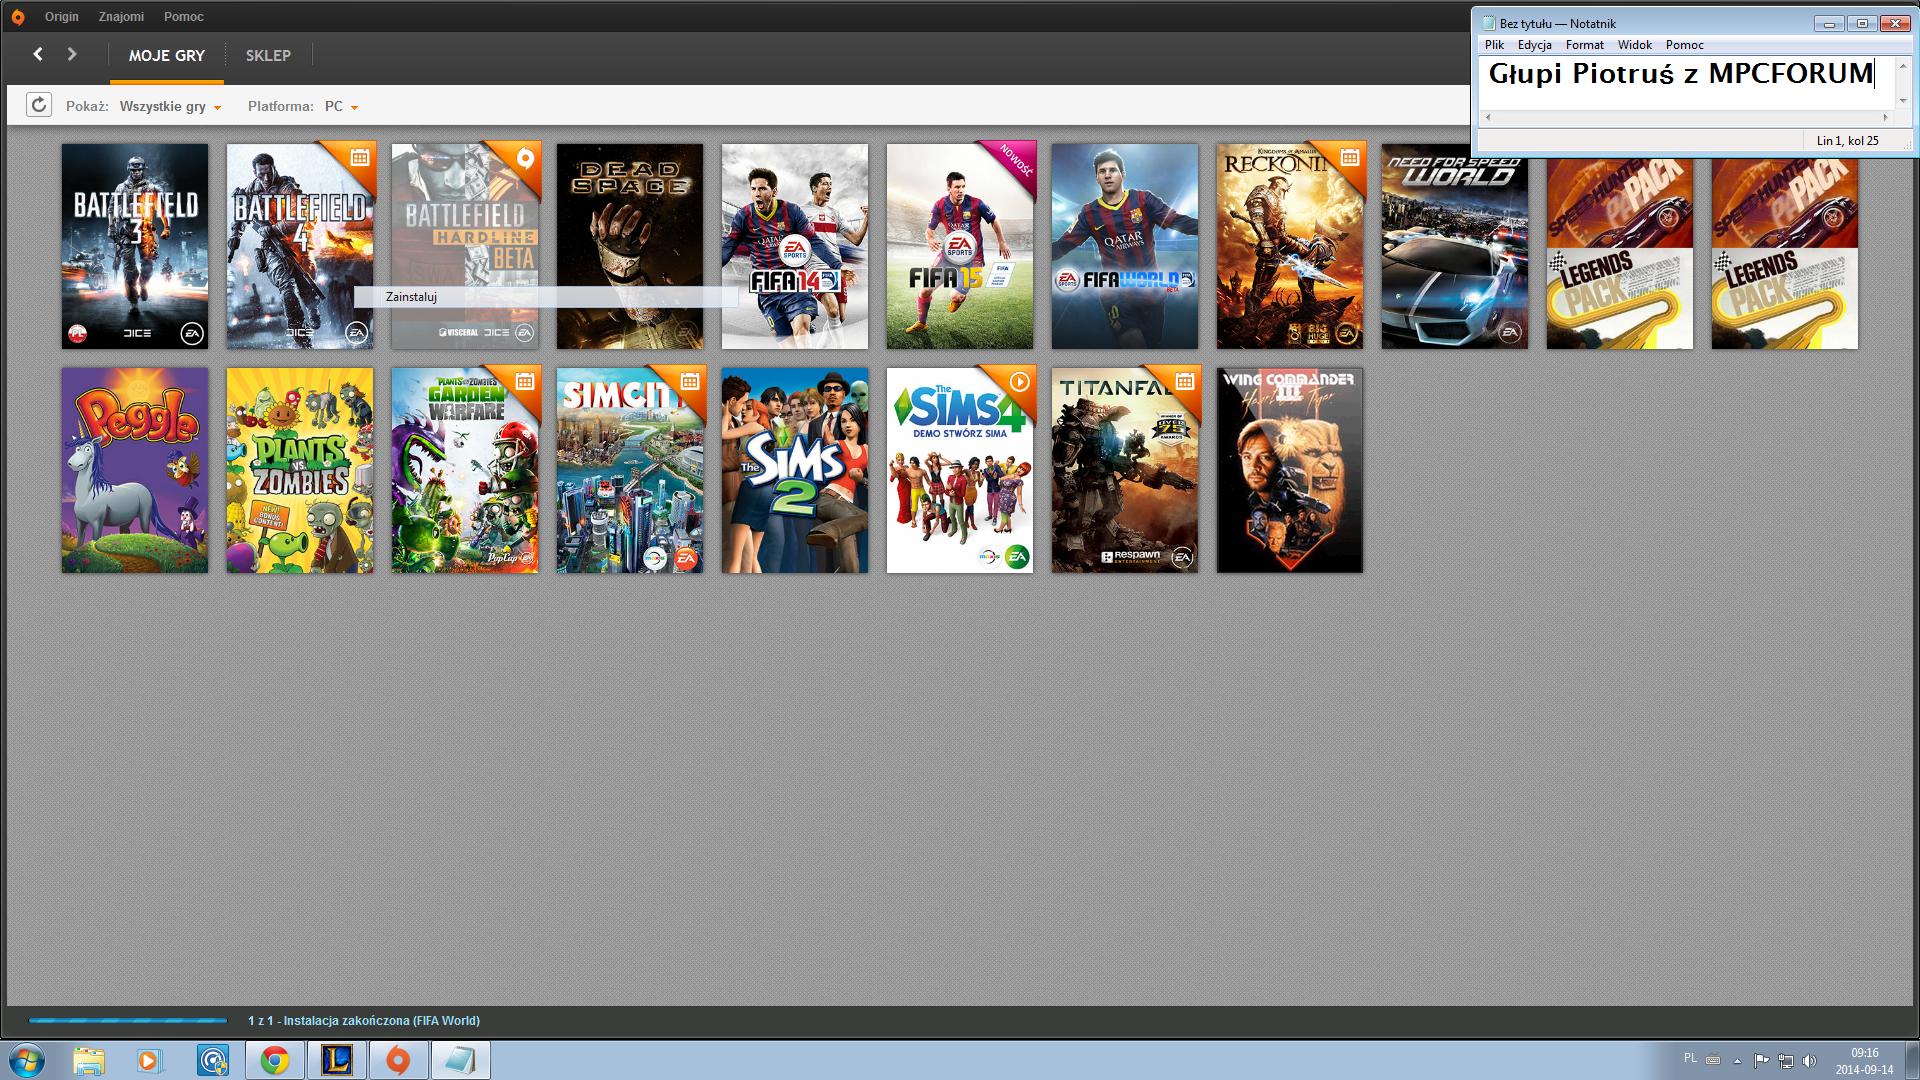Click the Titanfall calendar badge
The image size is (1920, 1080).
point(1185,381)
